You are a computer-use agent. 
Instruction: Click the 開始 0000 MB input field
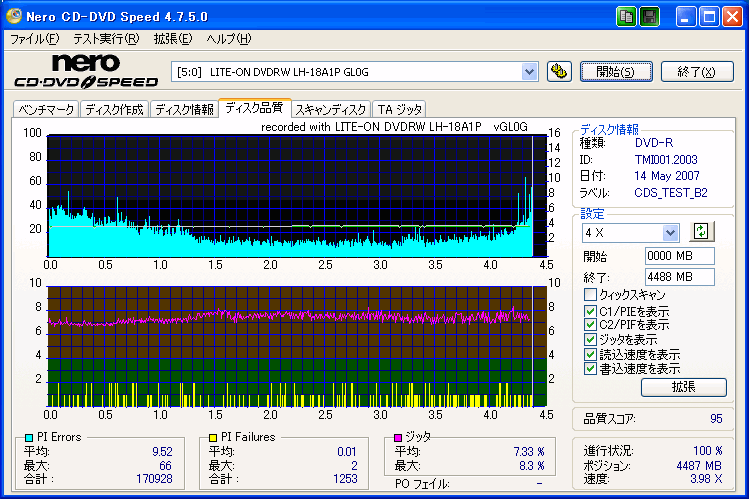tap(680, 256)
